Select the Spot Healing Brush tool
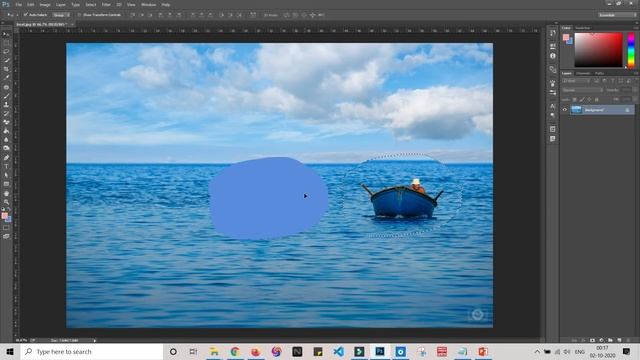Image resolution: width=640 pixels, height=360 pixels. (6, 87)
